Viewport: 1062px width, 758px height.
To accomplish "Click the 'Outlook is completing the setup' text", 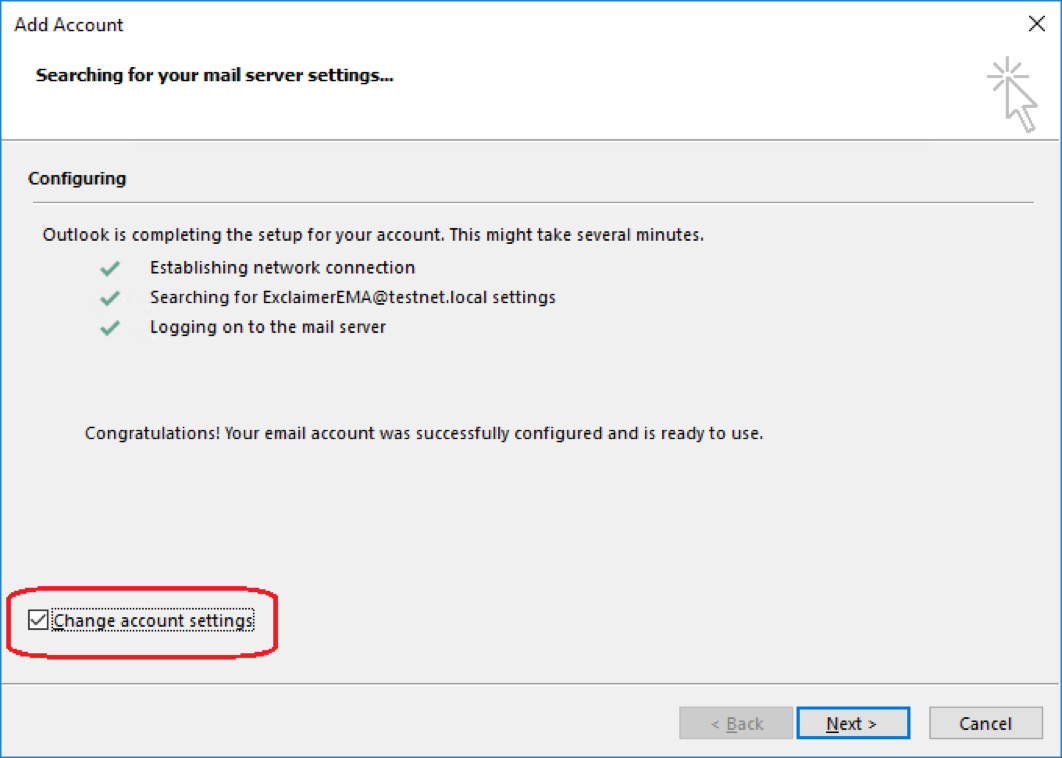I will (373, 235).
